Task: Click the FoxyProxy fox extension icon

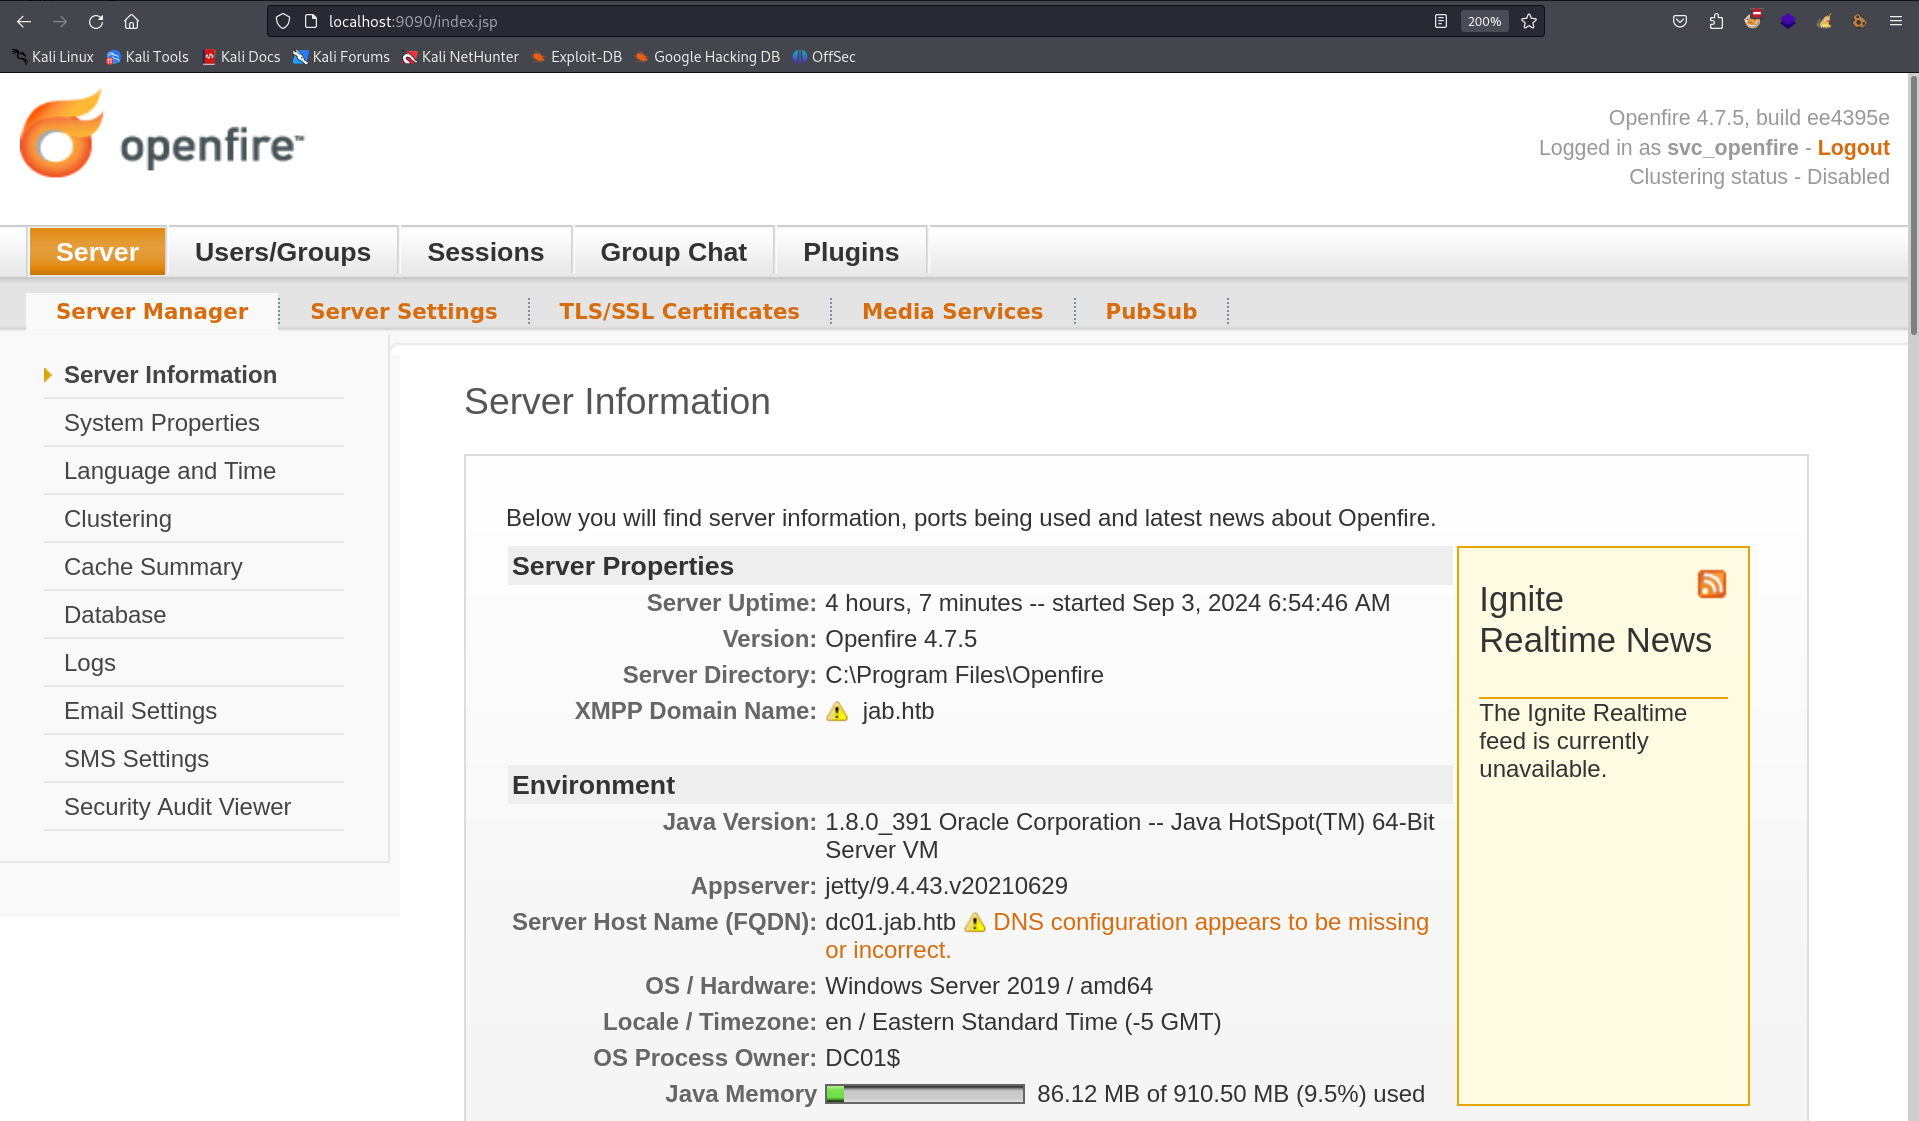Action: (x=1752, y=21)
